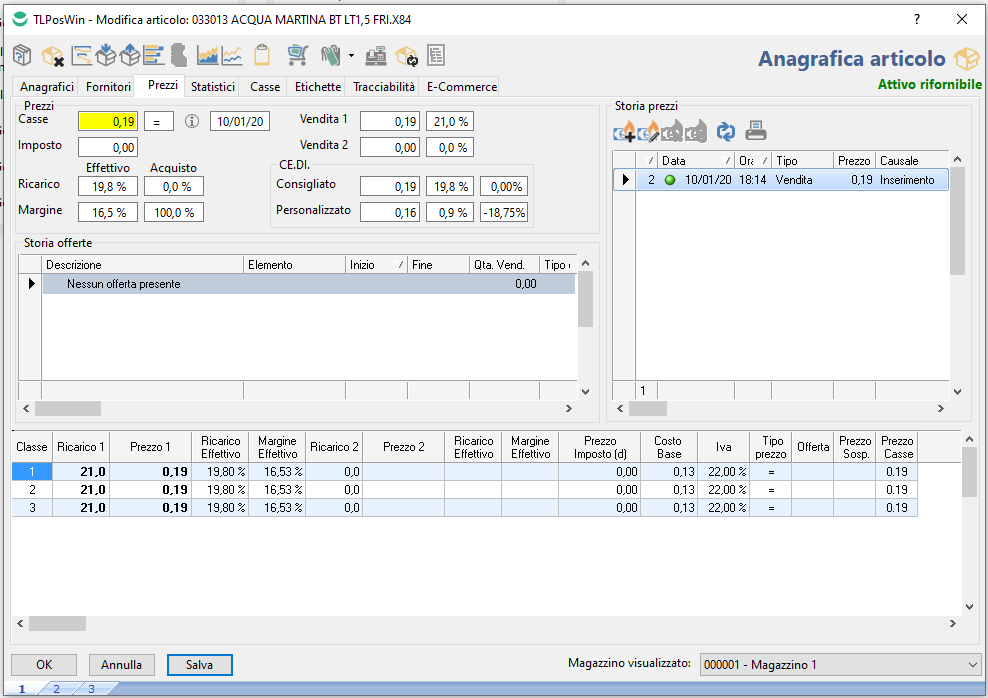Open the dropdown arrow next to the labels icon
Screen dimensions: 988x698
tap(349, 56)
